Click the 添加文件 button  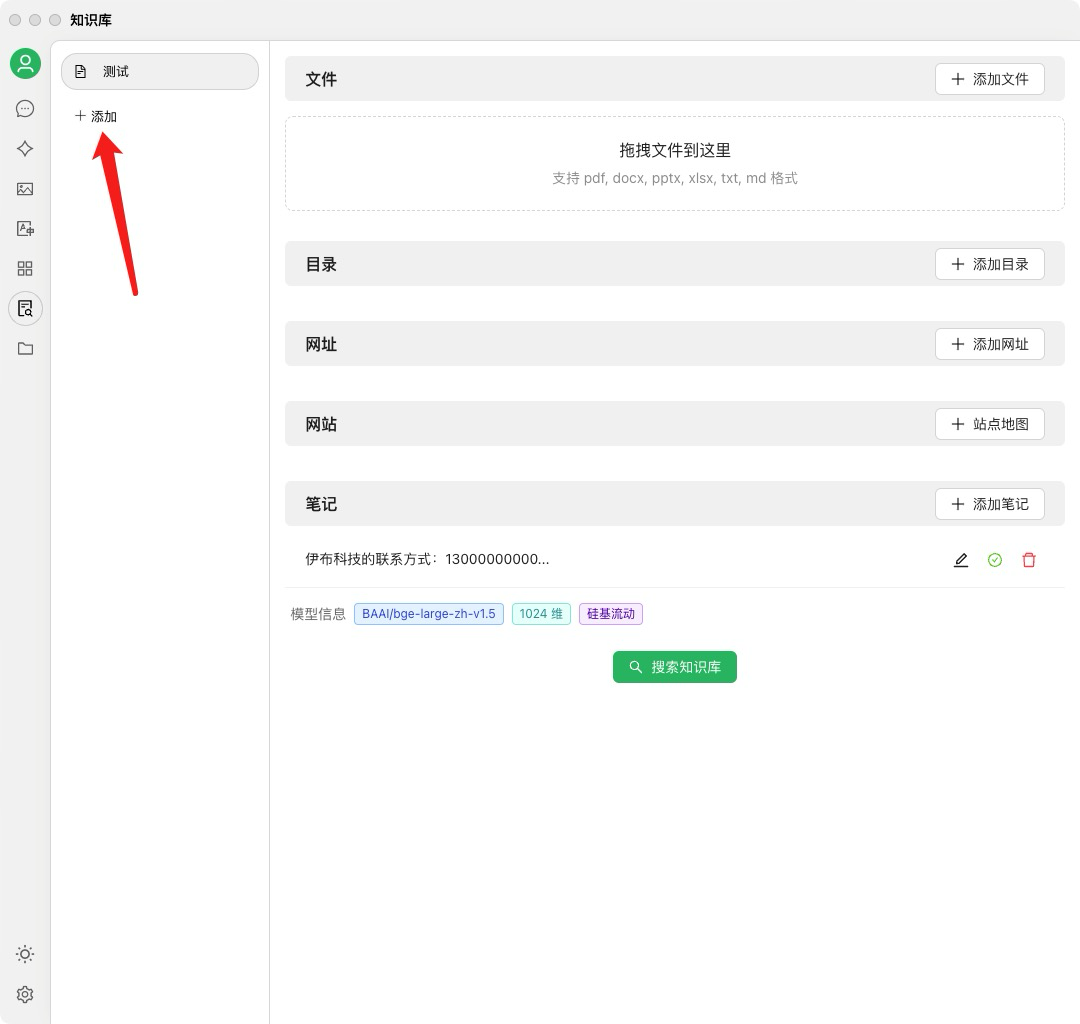click(990, 79)
